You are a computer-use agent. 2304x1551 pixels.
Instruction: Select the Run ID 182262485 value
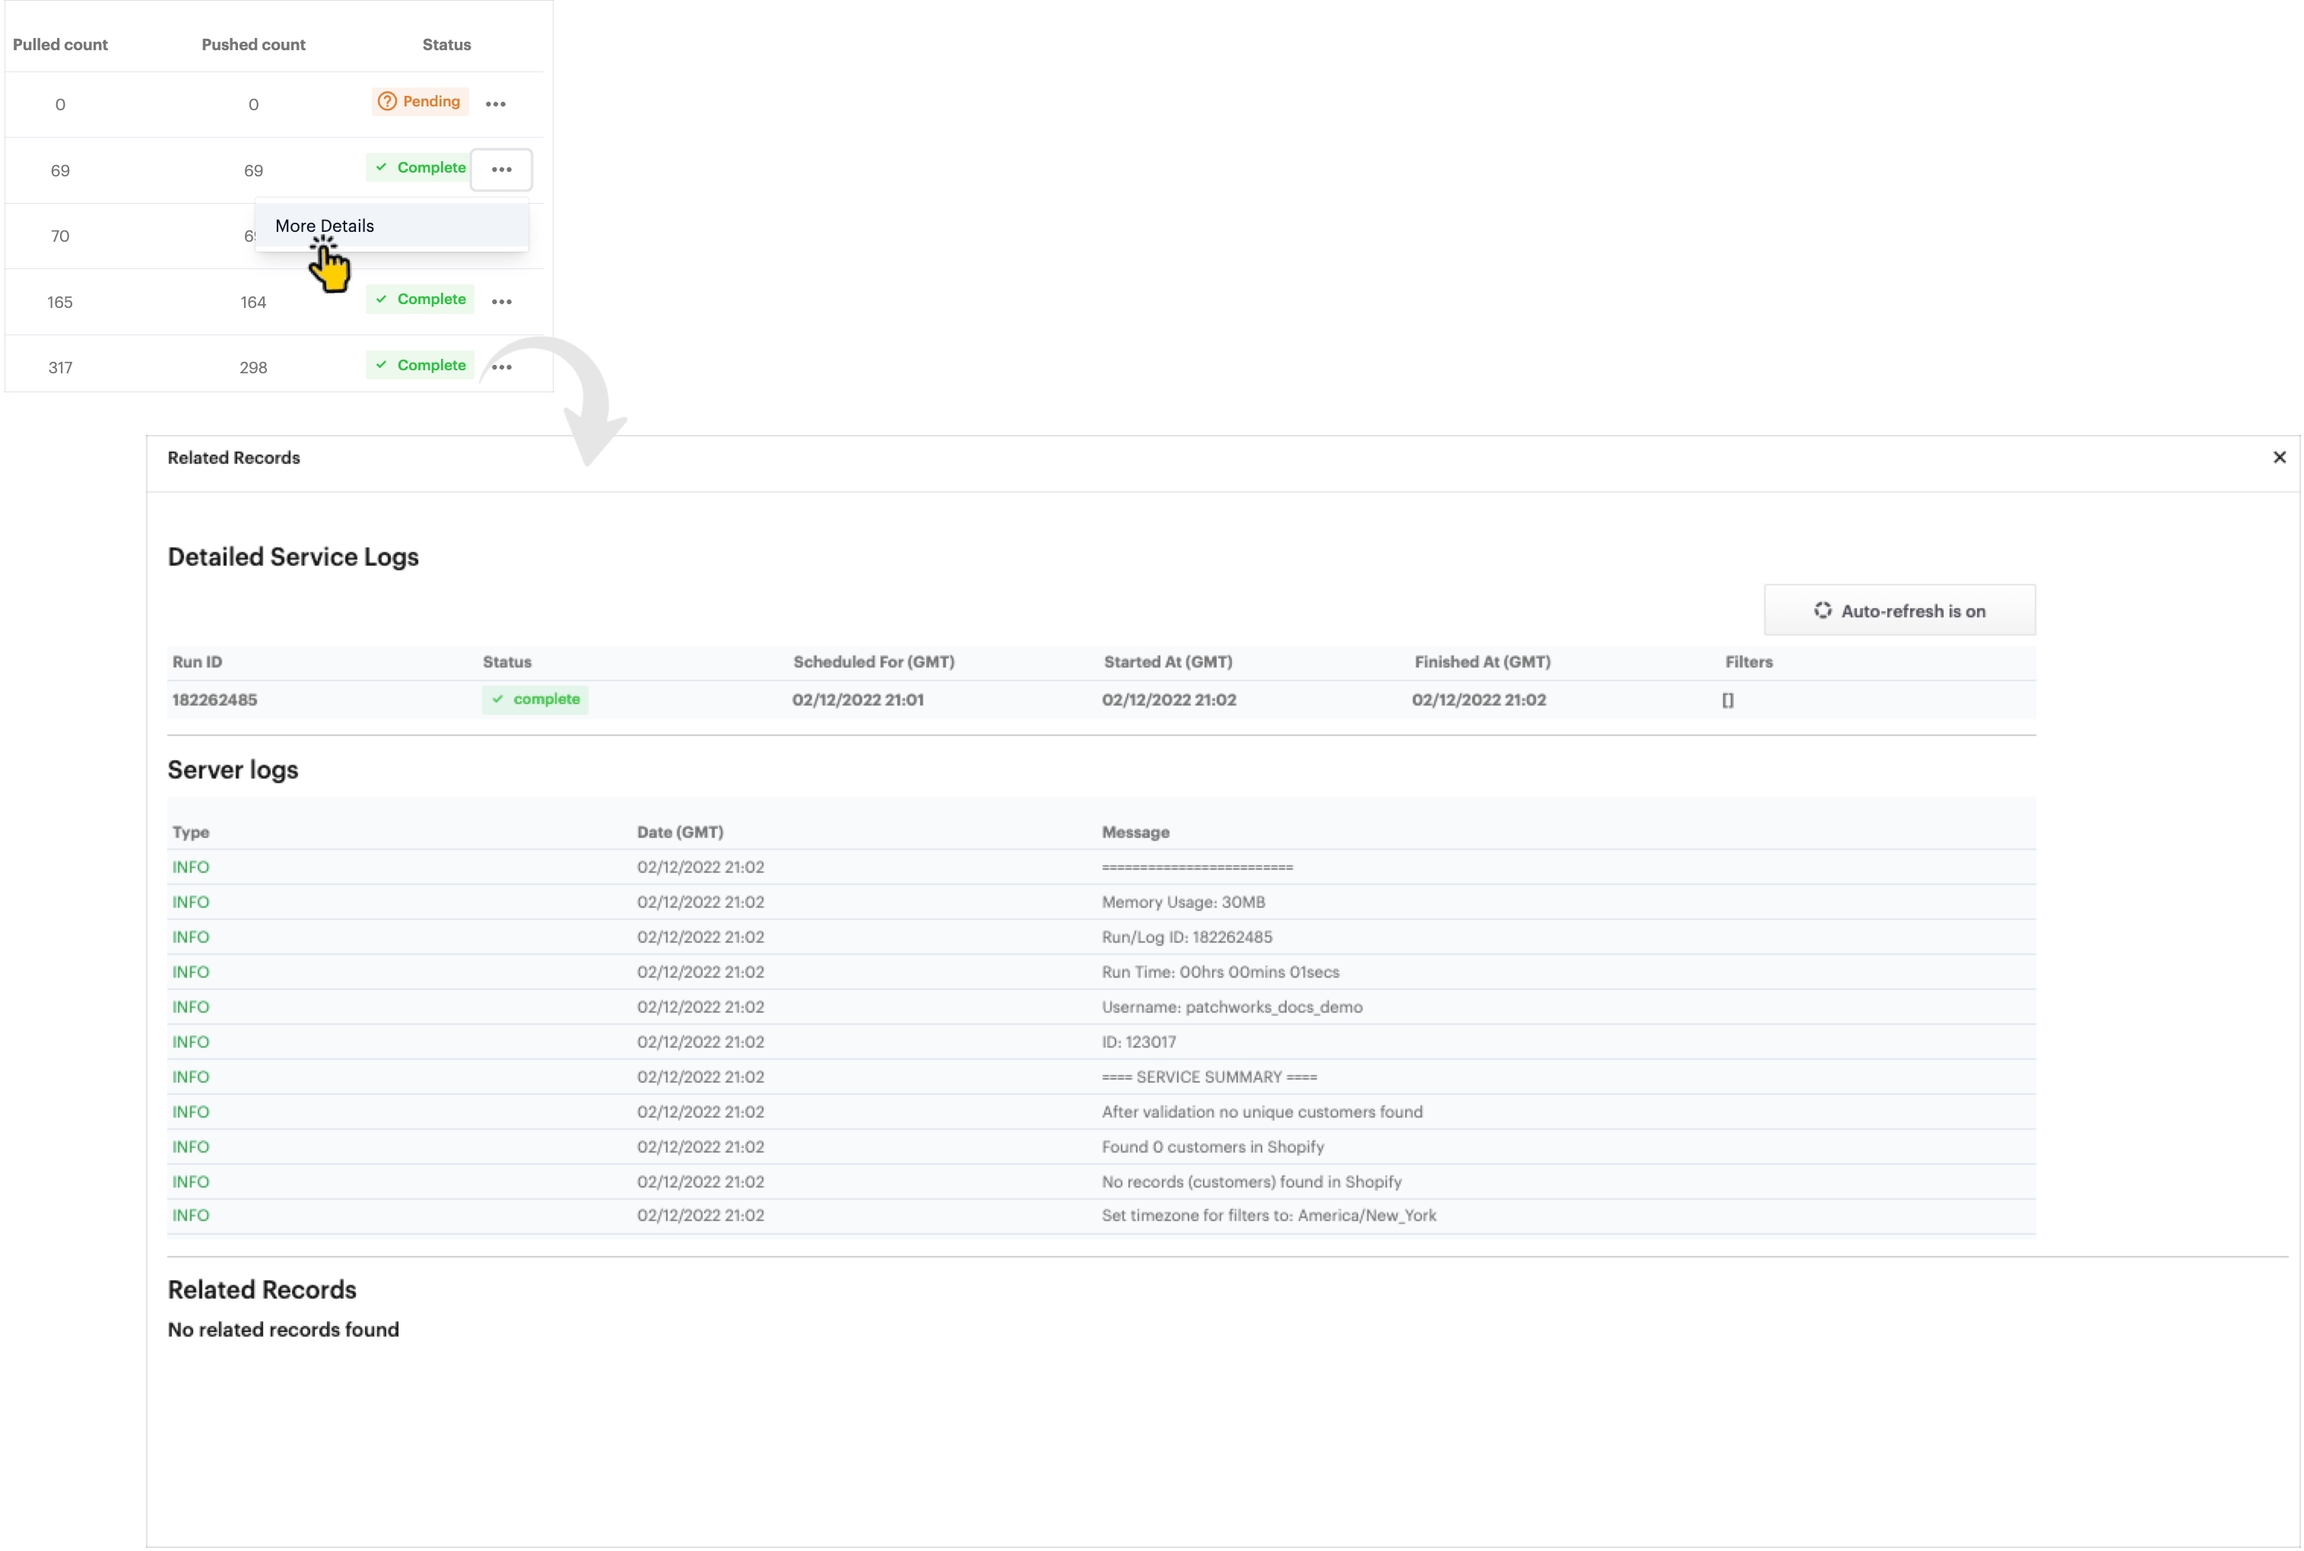coord(214,700)
